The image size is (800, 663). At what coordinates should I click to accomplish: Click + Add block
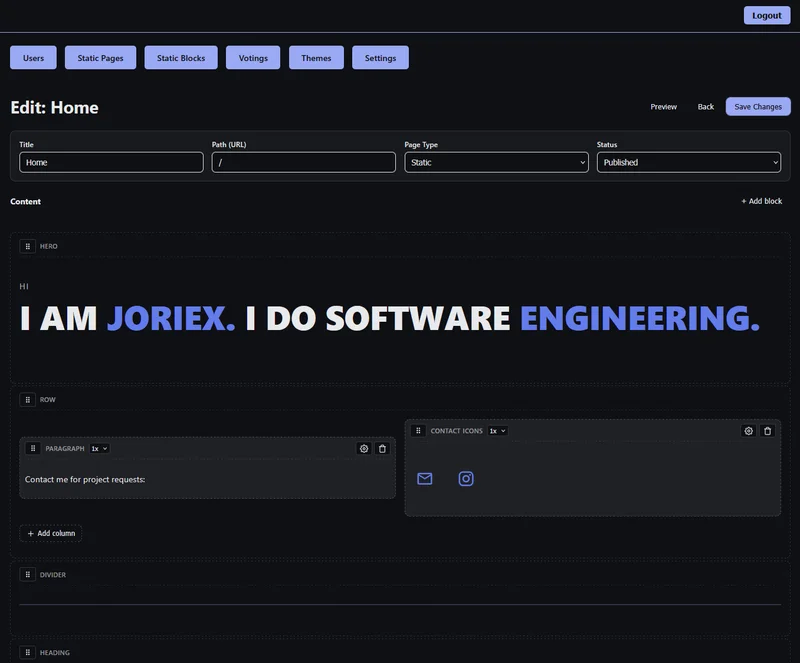[762, 201]
